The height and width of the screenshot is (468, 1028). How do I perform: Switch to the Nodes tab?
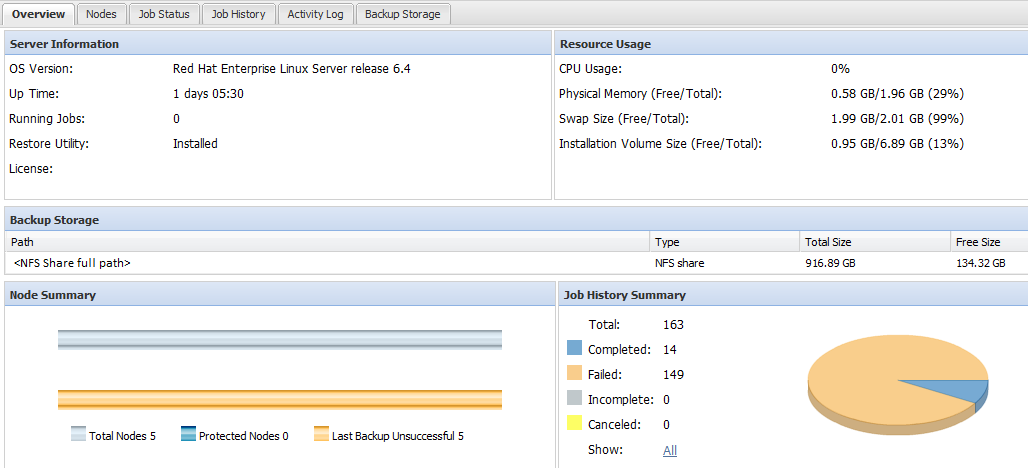[101, 14]
